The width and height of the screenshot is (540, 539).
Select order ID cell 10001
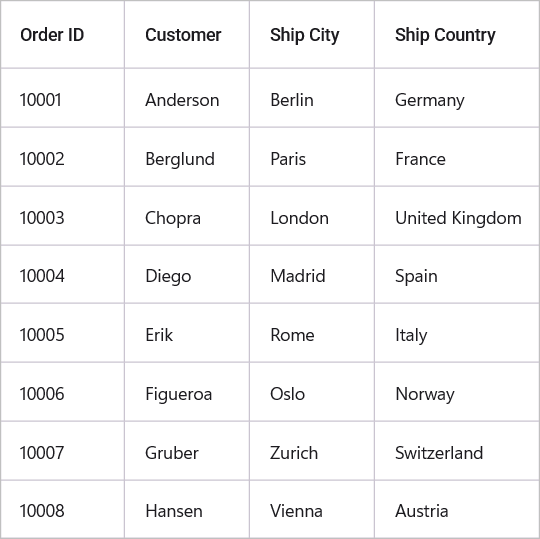click(x=62, y=98)
